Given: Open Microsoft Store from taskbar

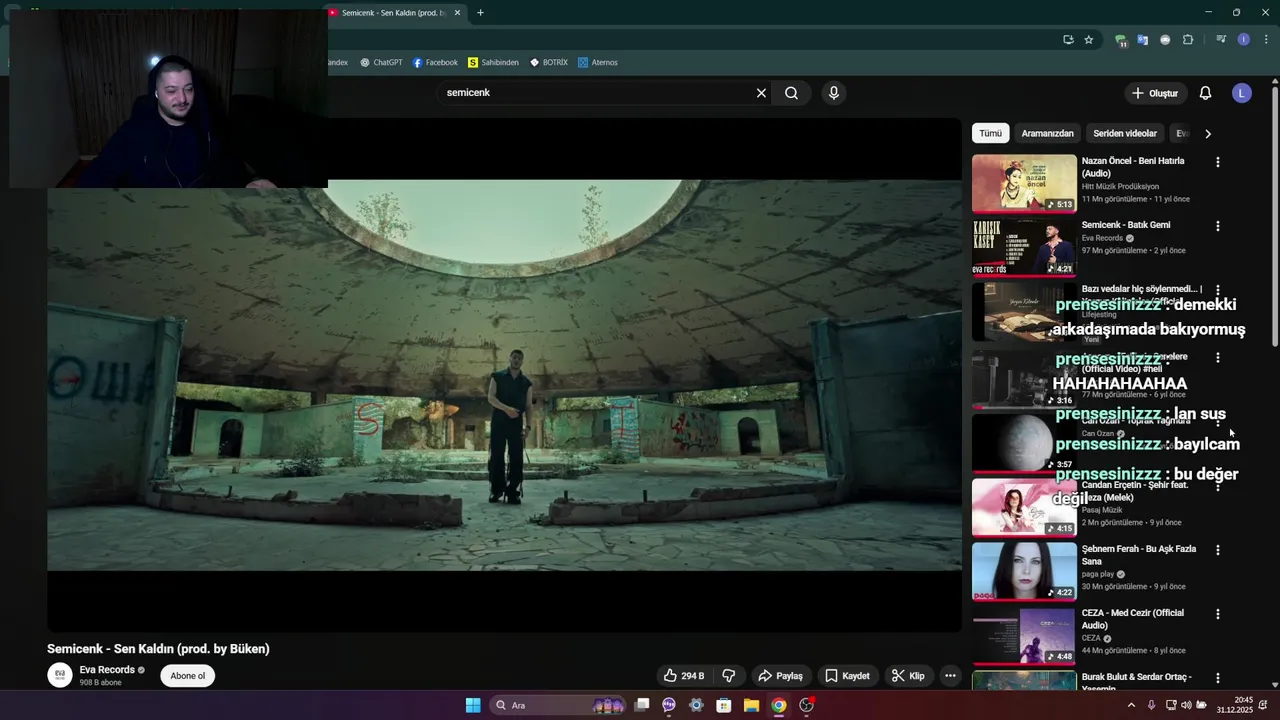Looking at the screenshot, I should pos(724,705).
